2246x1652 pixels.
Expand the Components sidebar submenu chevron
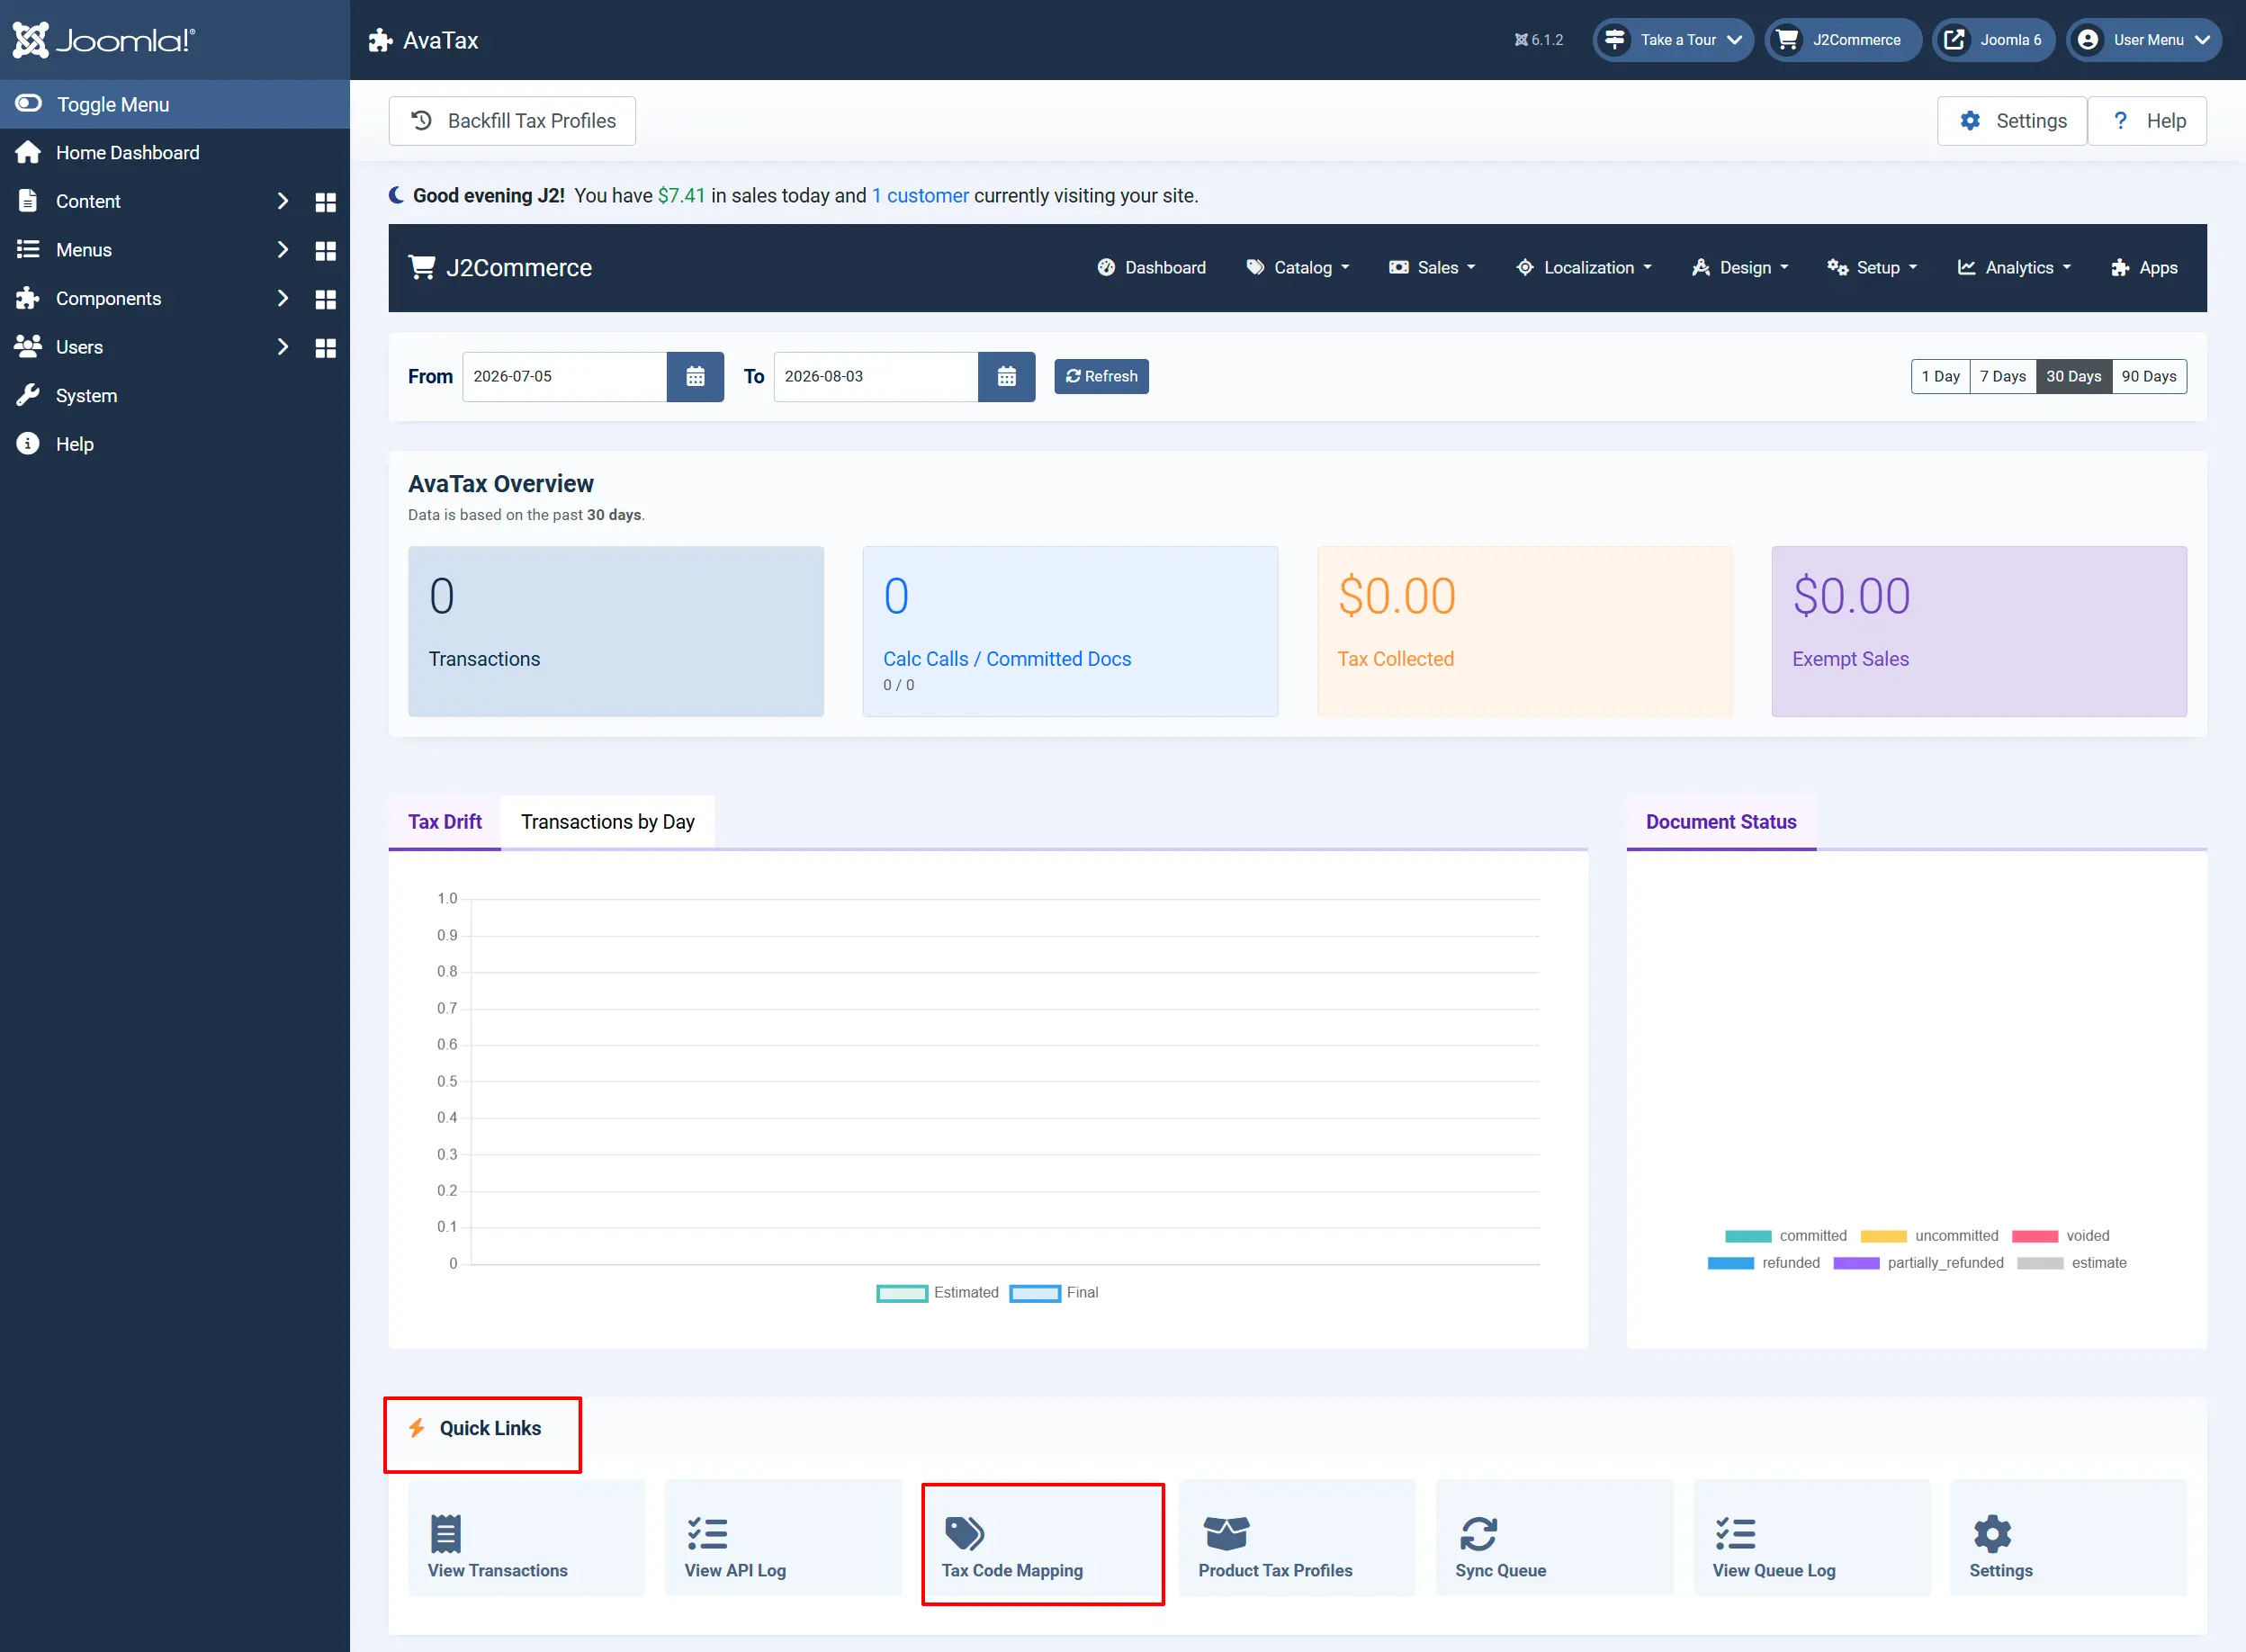click(x=283, y=298)
